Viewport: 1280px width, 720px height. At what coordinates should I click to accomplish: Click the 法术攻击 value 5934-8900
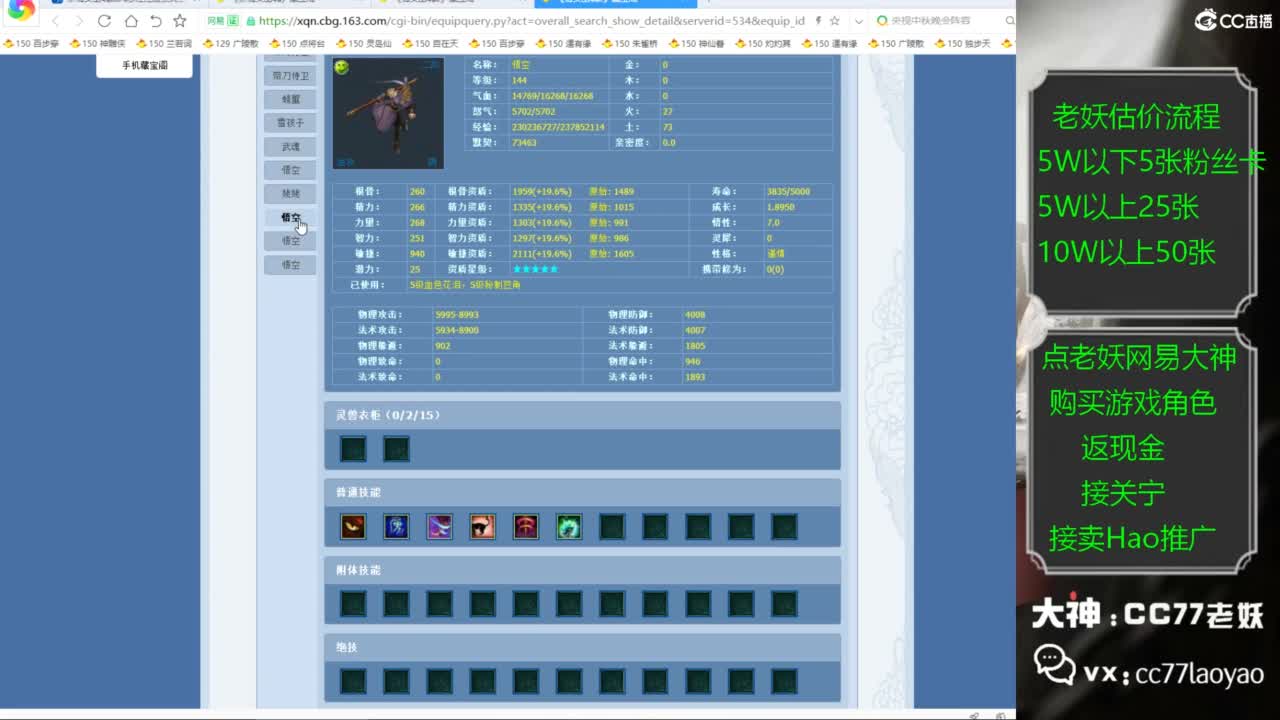coord(457,330)
